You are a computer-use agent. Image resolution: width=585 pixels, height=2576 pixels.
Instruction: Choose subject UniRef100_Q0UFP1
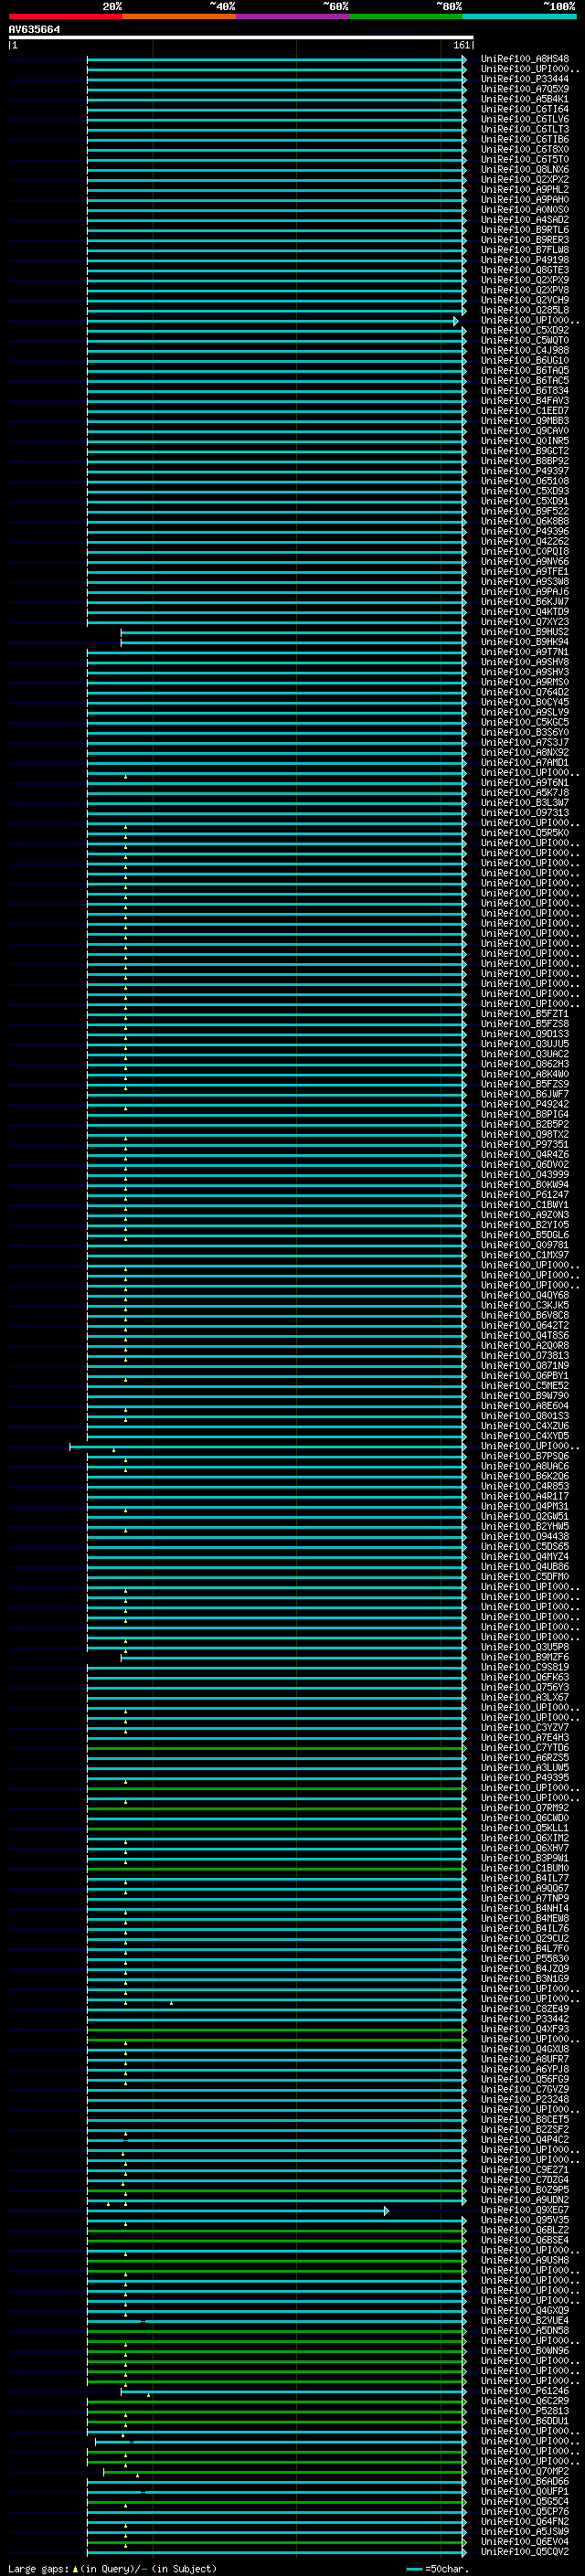pyautogui.click(x=525, y=2490)
